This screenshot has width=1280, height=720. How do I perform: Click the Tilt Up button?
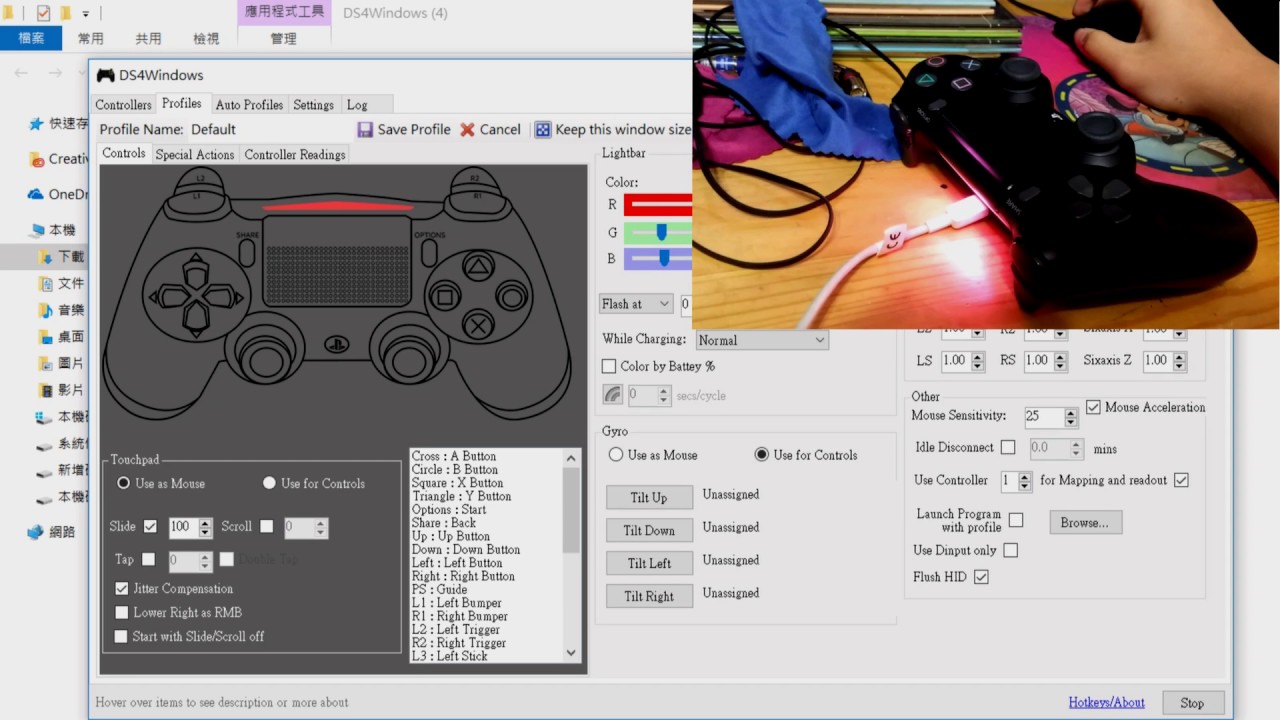pos(648,497)
